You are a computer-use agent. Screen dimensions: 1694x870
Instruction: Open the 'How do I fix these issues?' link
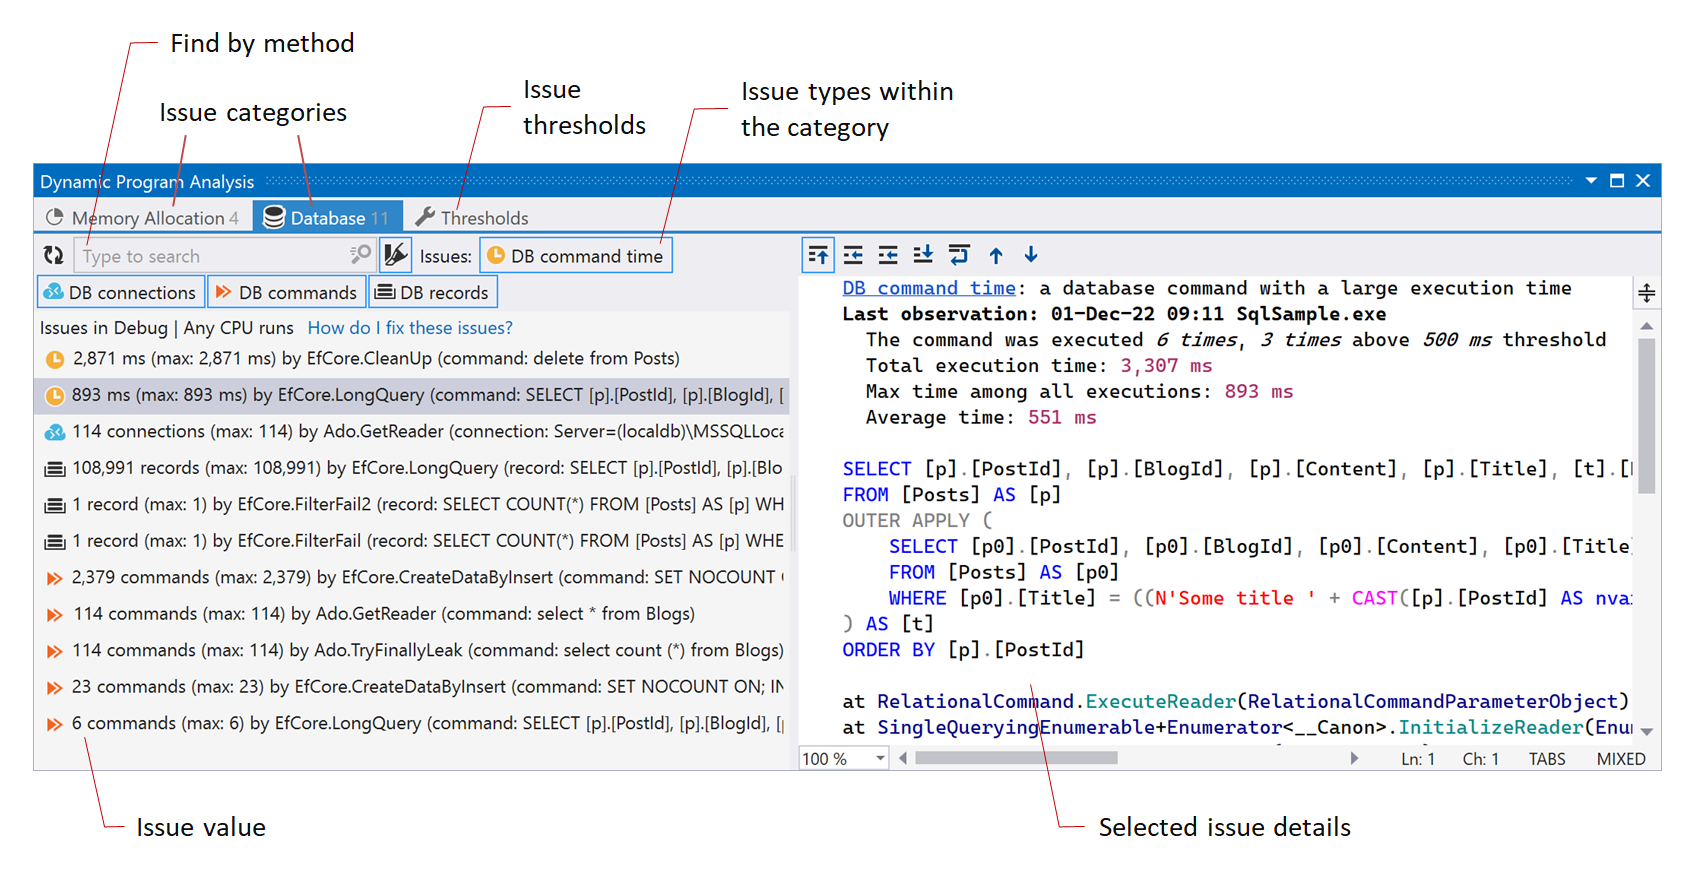(410, 328)
